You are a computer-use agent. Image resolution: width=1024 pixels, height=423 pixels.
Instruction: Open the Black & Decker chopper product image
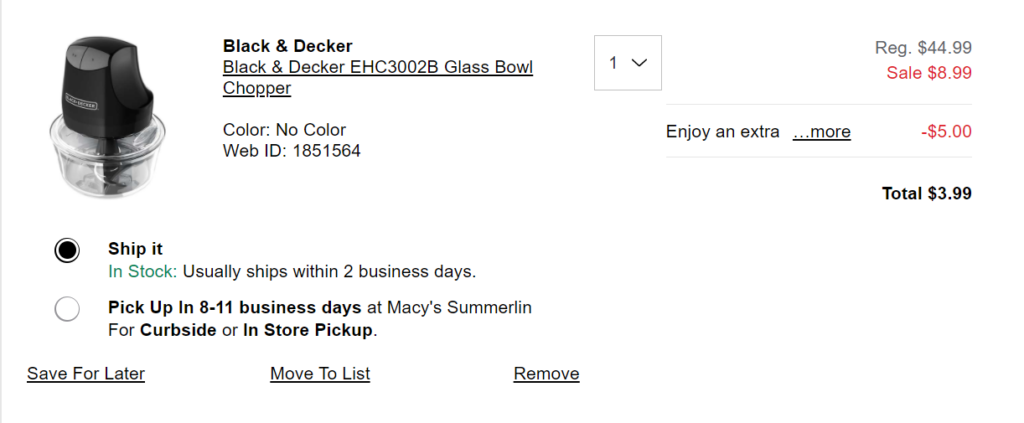tap(103, 119)
